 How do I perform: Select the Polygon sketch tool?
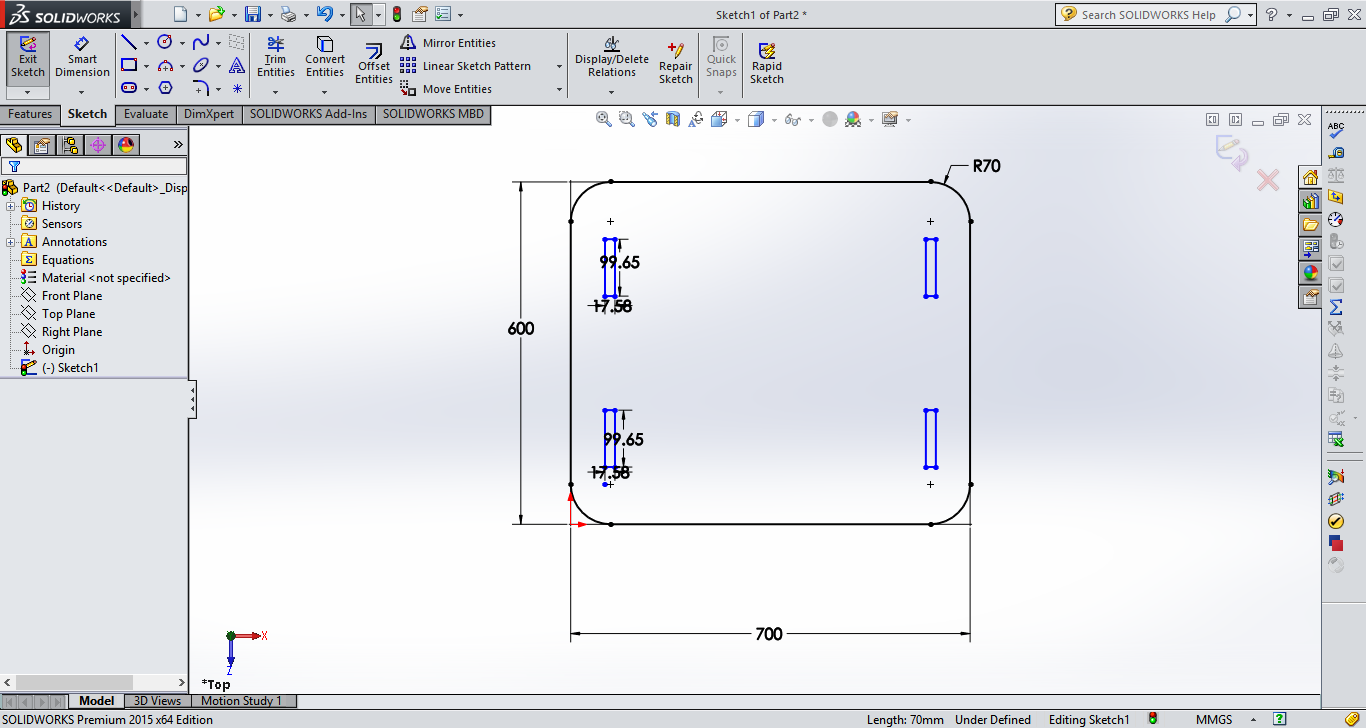pyautogui.click(x=165, y=88)
